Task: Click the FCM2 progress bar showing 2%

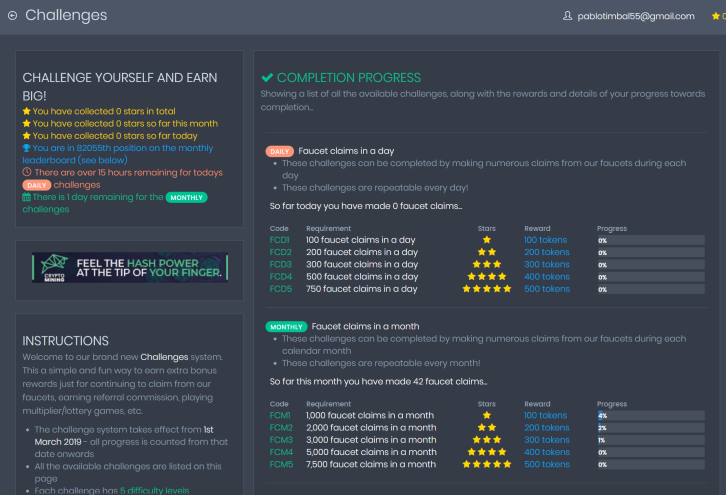Action: (x=651, y=428)
